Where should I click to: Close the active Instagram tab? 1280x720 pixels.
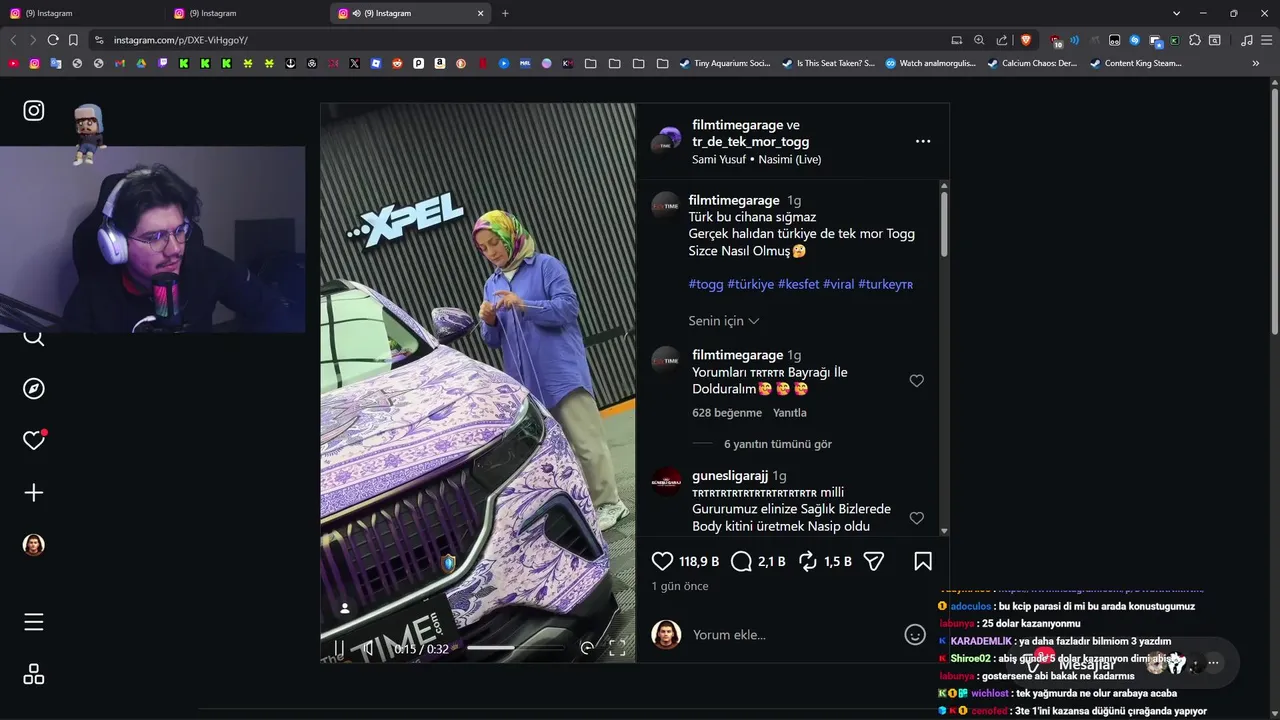pyautogui.click(x=481, y=13)
